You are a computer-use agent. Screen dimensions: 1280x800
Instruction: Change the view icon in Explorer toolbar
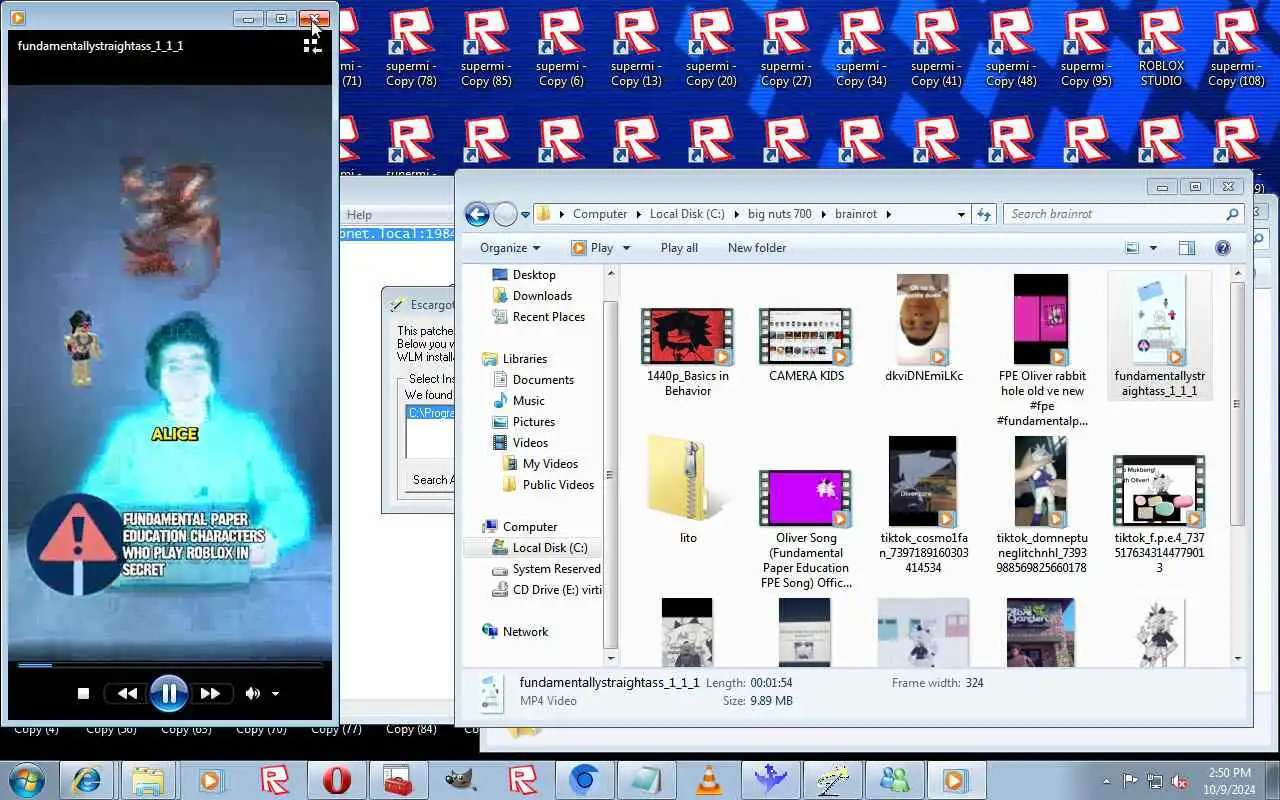(x=1132, y=248)
